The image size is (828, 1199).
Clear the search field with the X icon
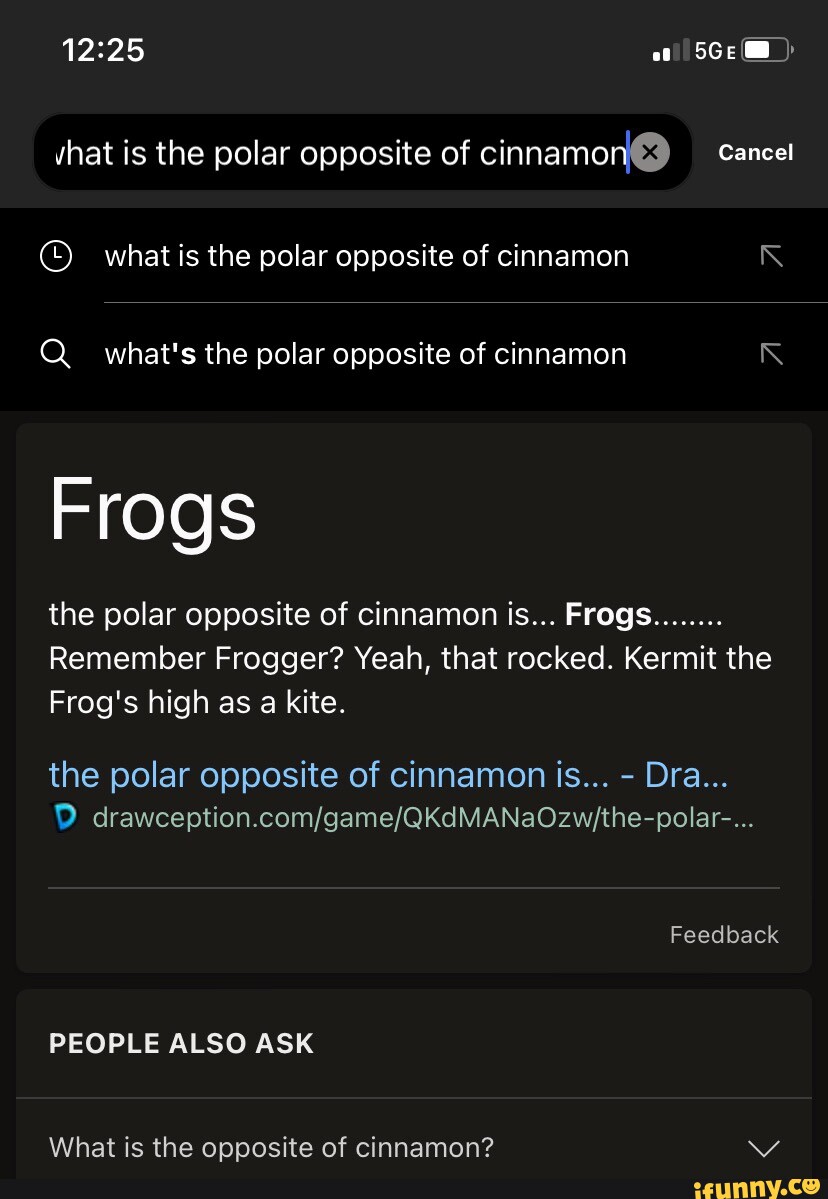point(649,152)
